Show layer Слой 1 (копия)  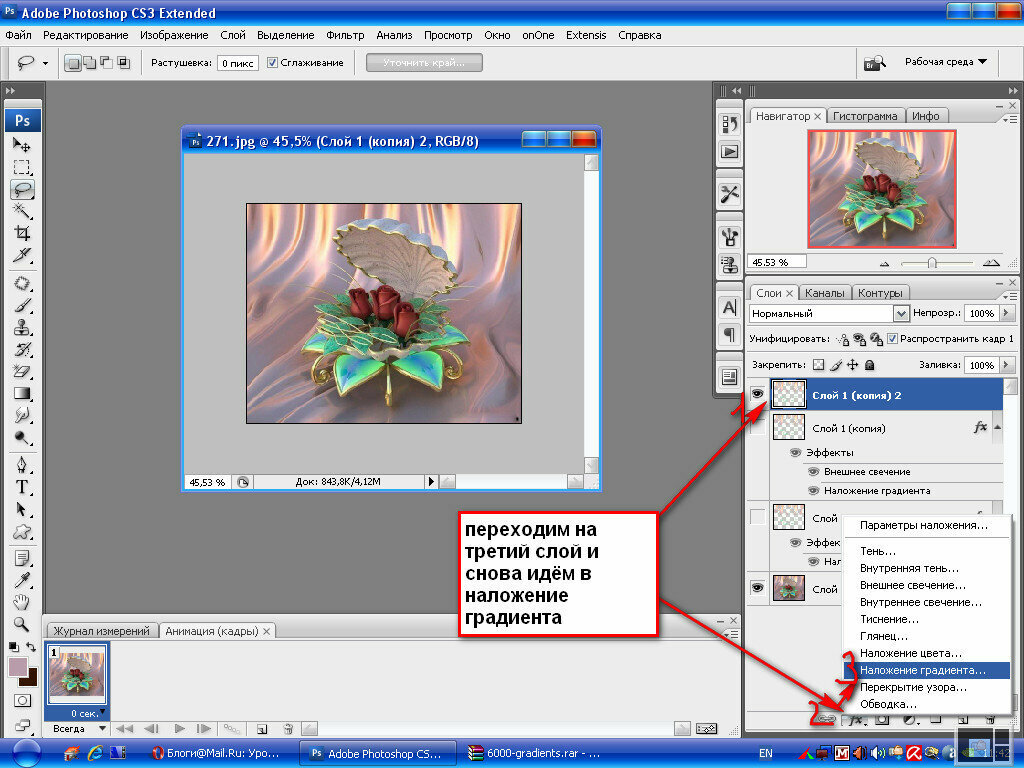coord(758,428)
